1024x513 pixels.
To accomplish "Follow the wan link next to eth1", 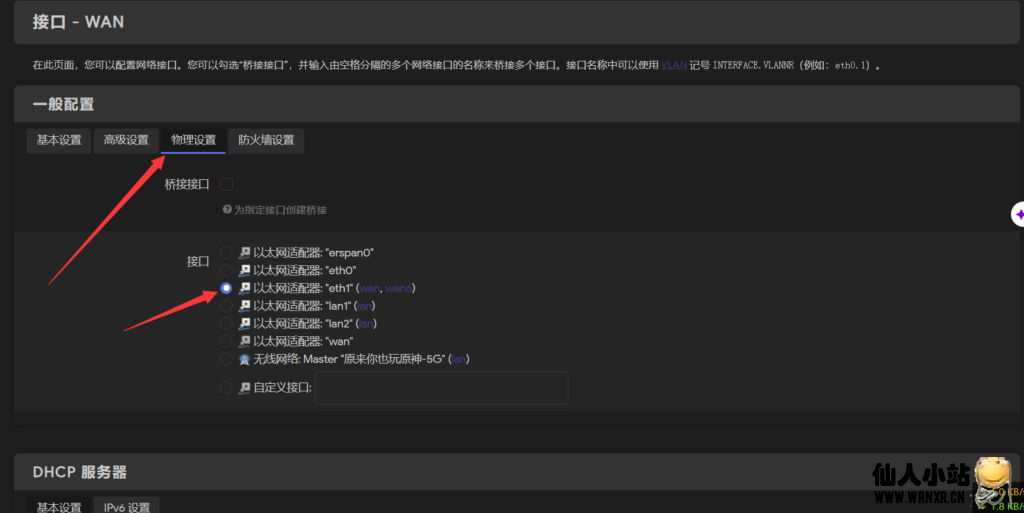I will [x=370, y=288].
